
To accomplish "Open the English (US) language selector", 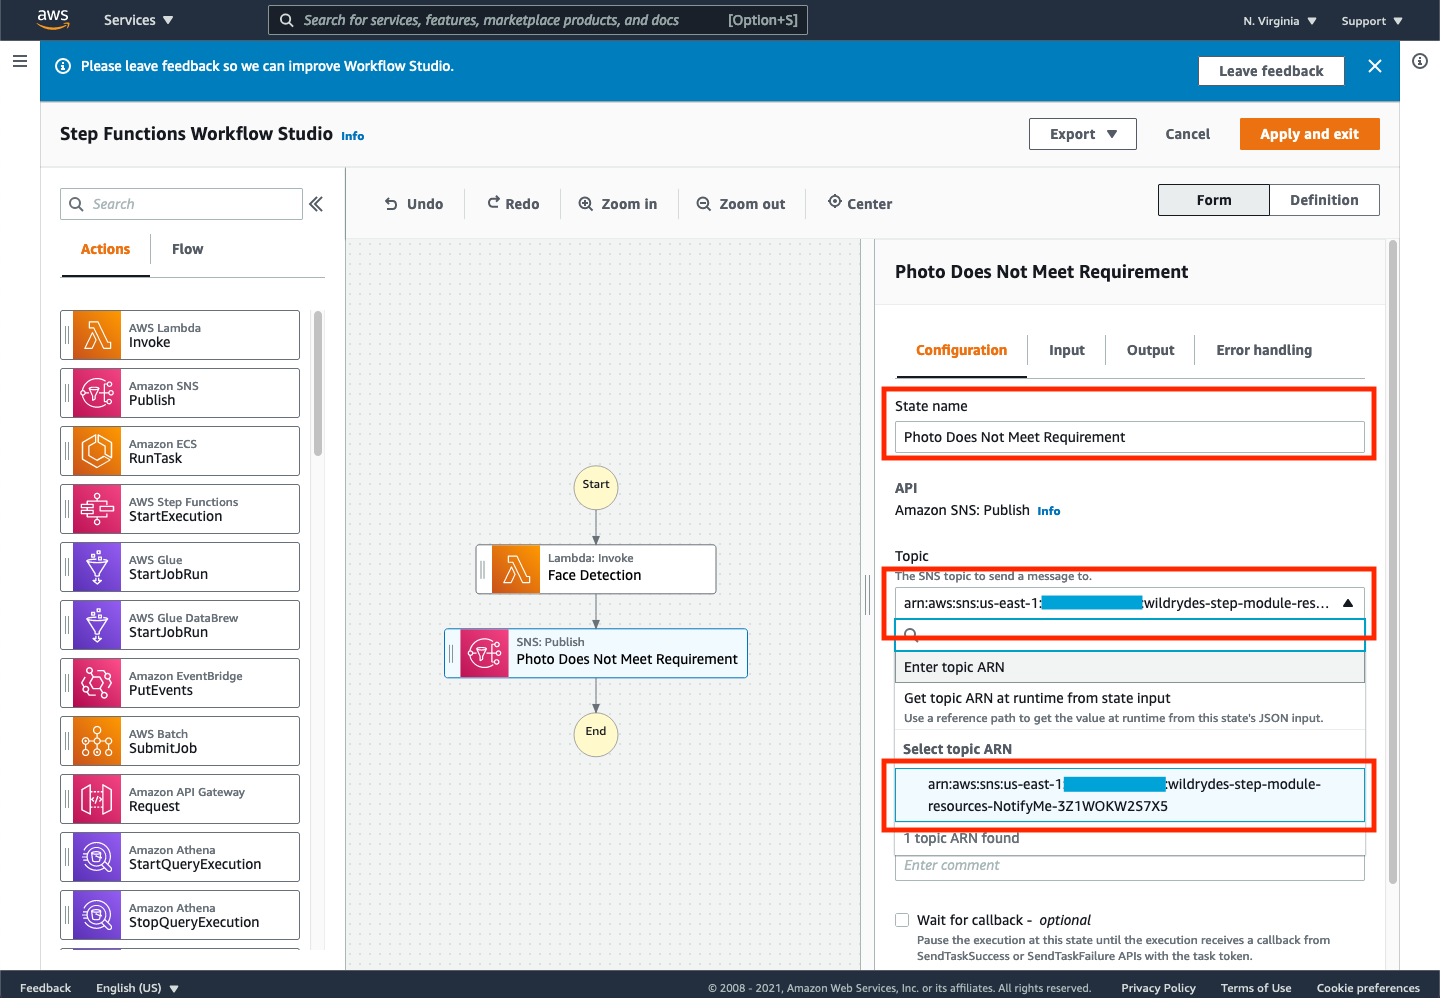I will click(137, 988).
